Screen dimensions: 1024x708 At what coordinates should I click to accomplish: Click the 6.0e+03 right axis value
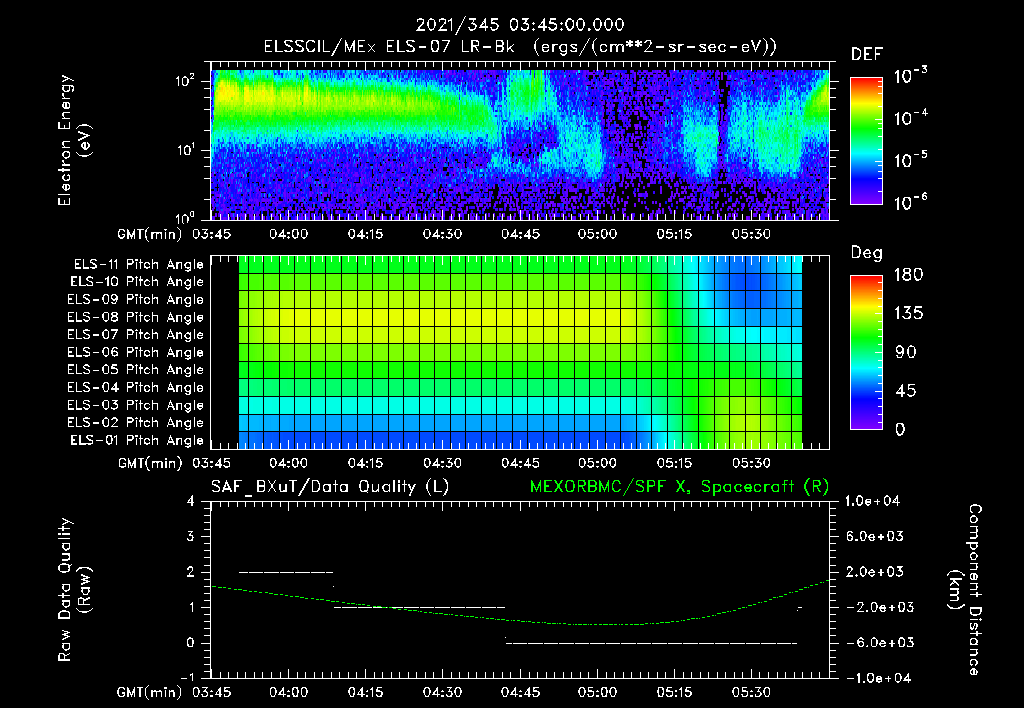point(874,537)
